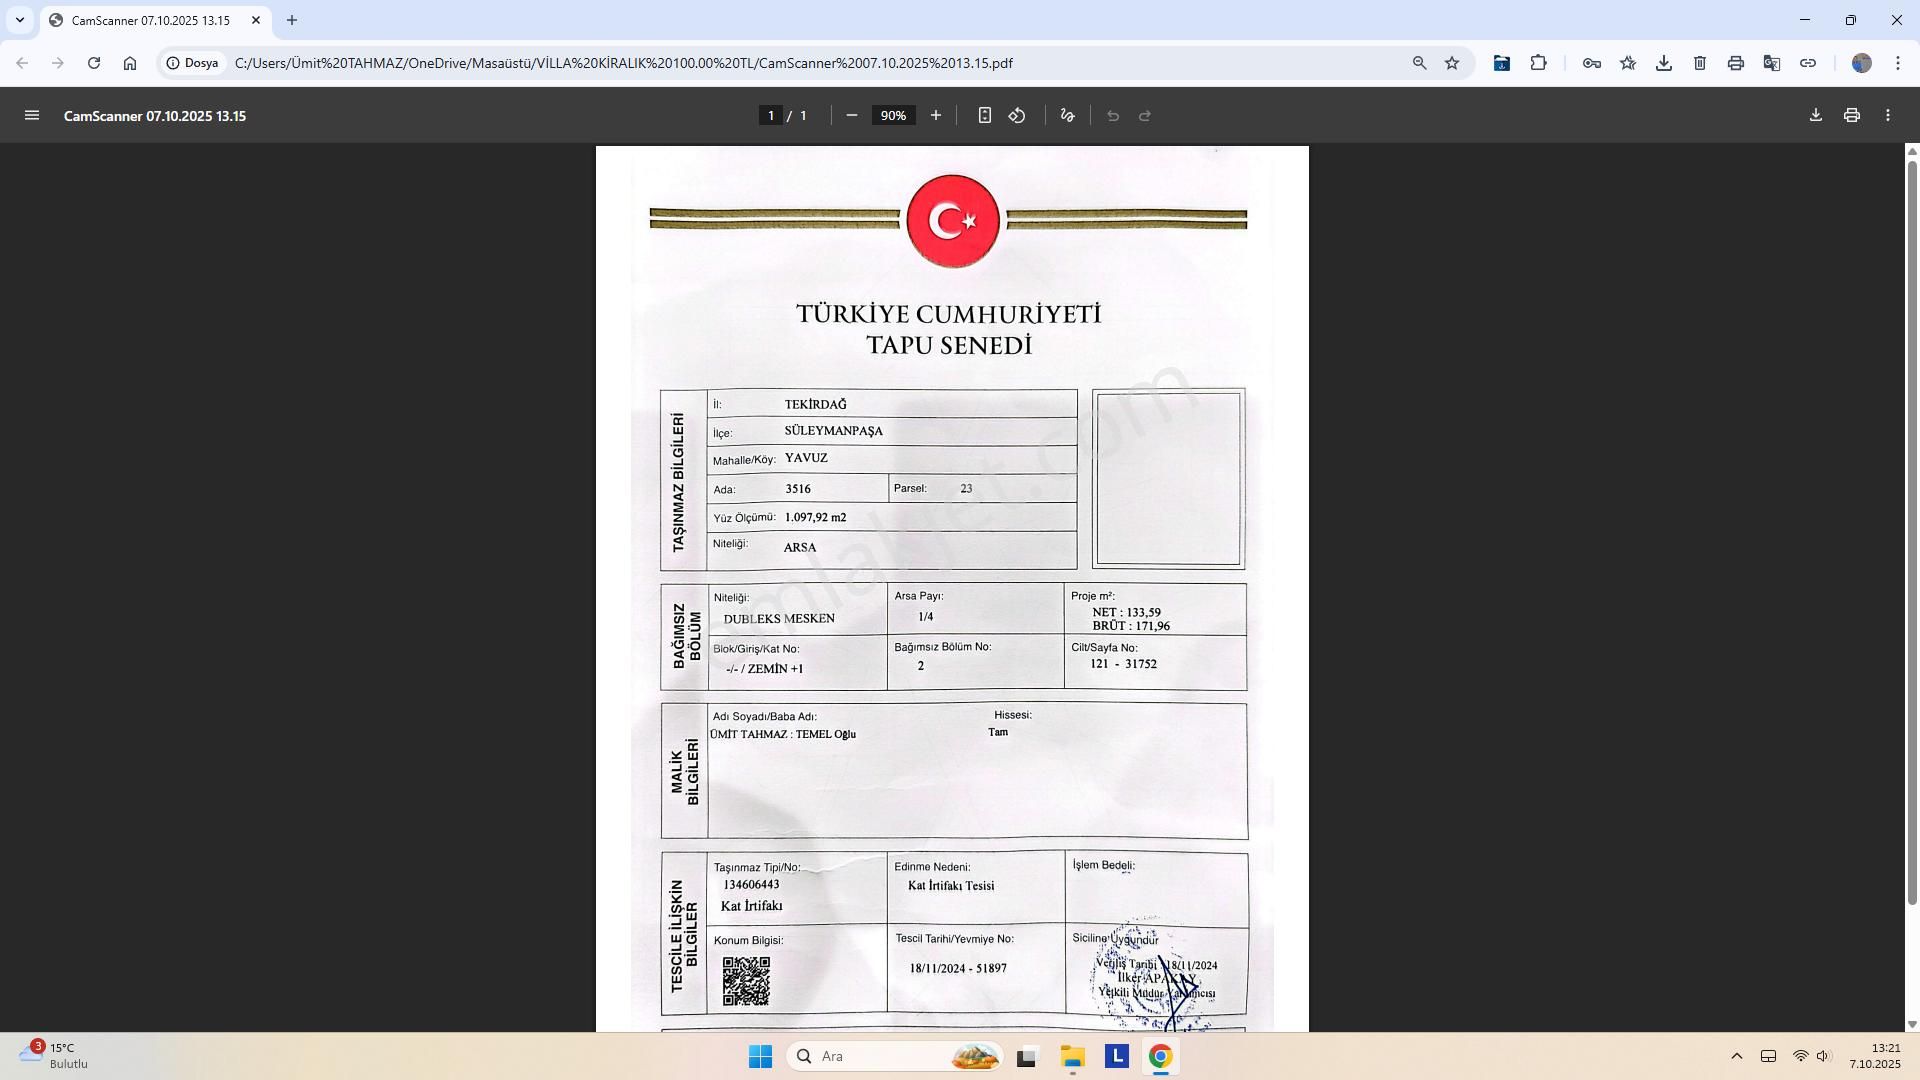Switch to CamScanner 07.10.2025 13.15 tab

click(150, 20)
